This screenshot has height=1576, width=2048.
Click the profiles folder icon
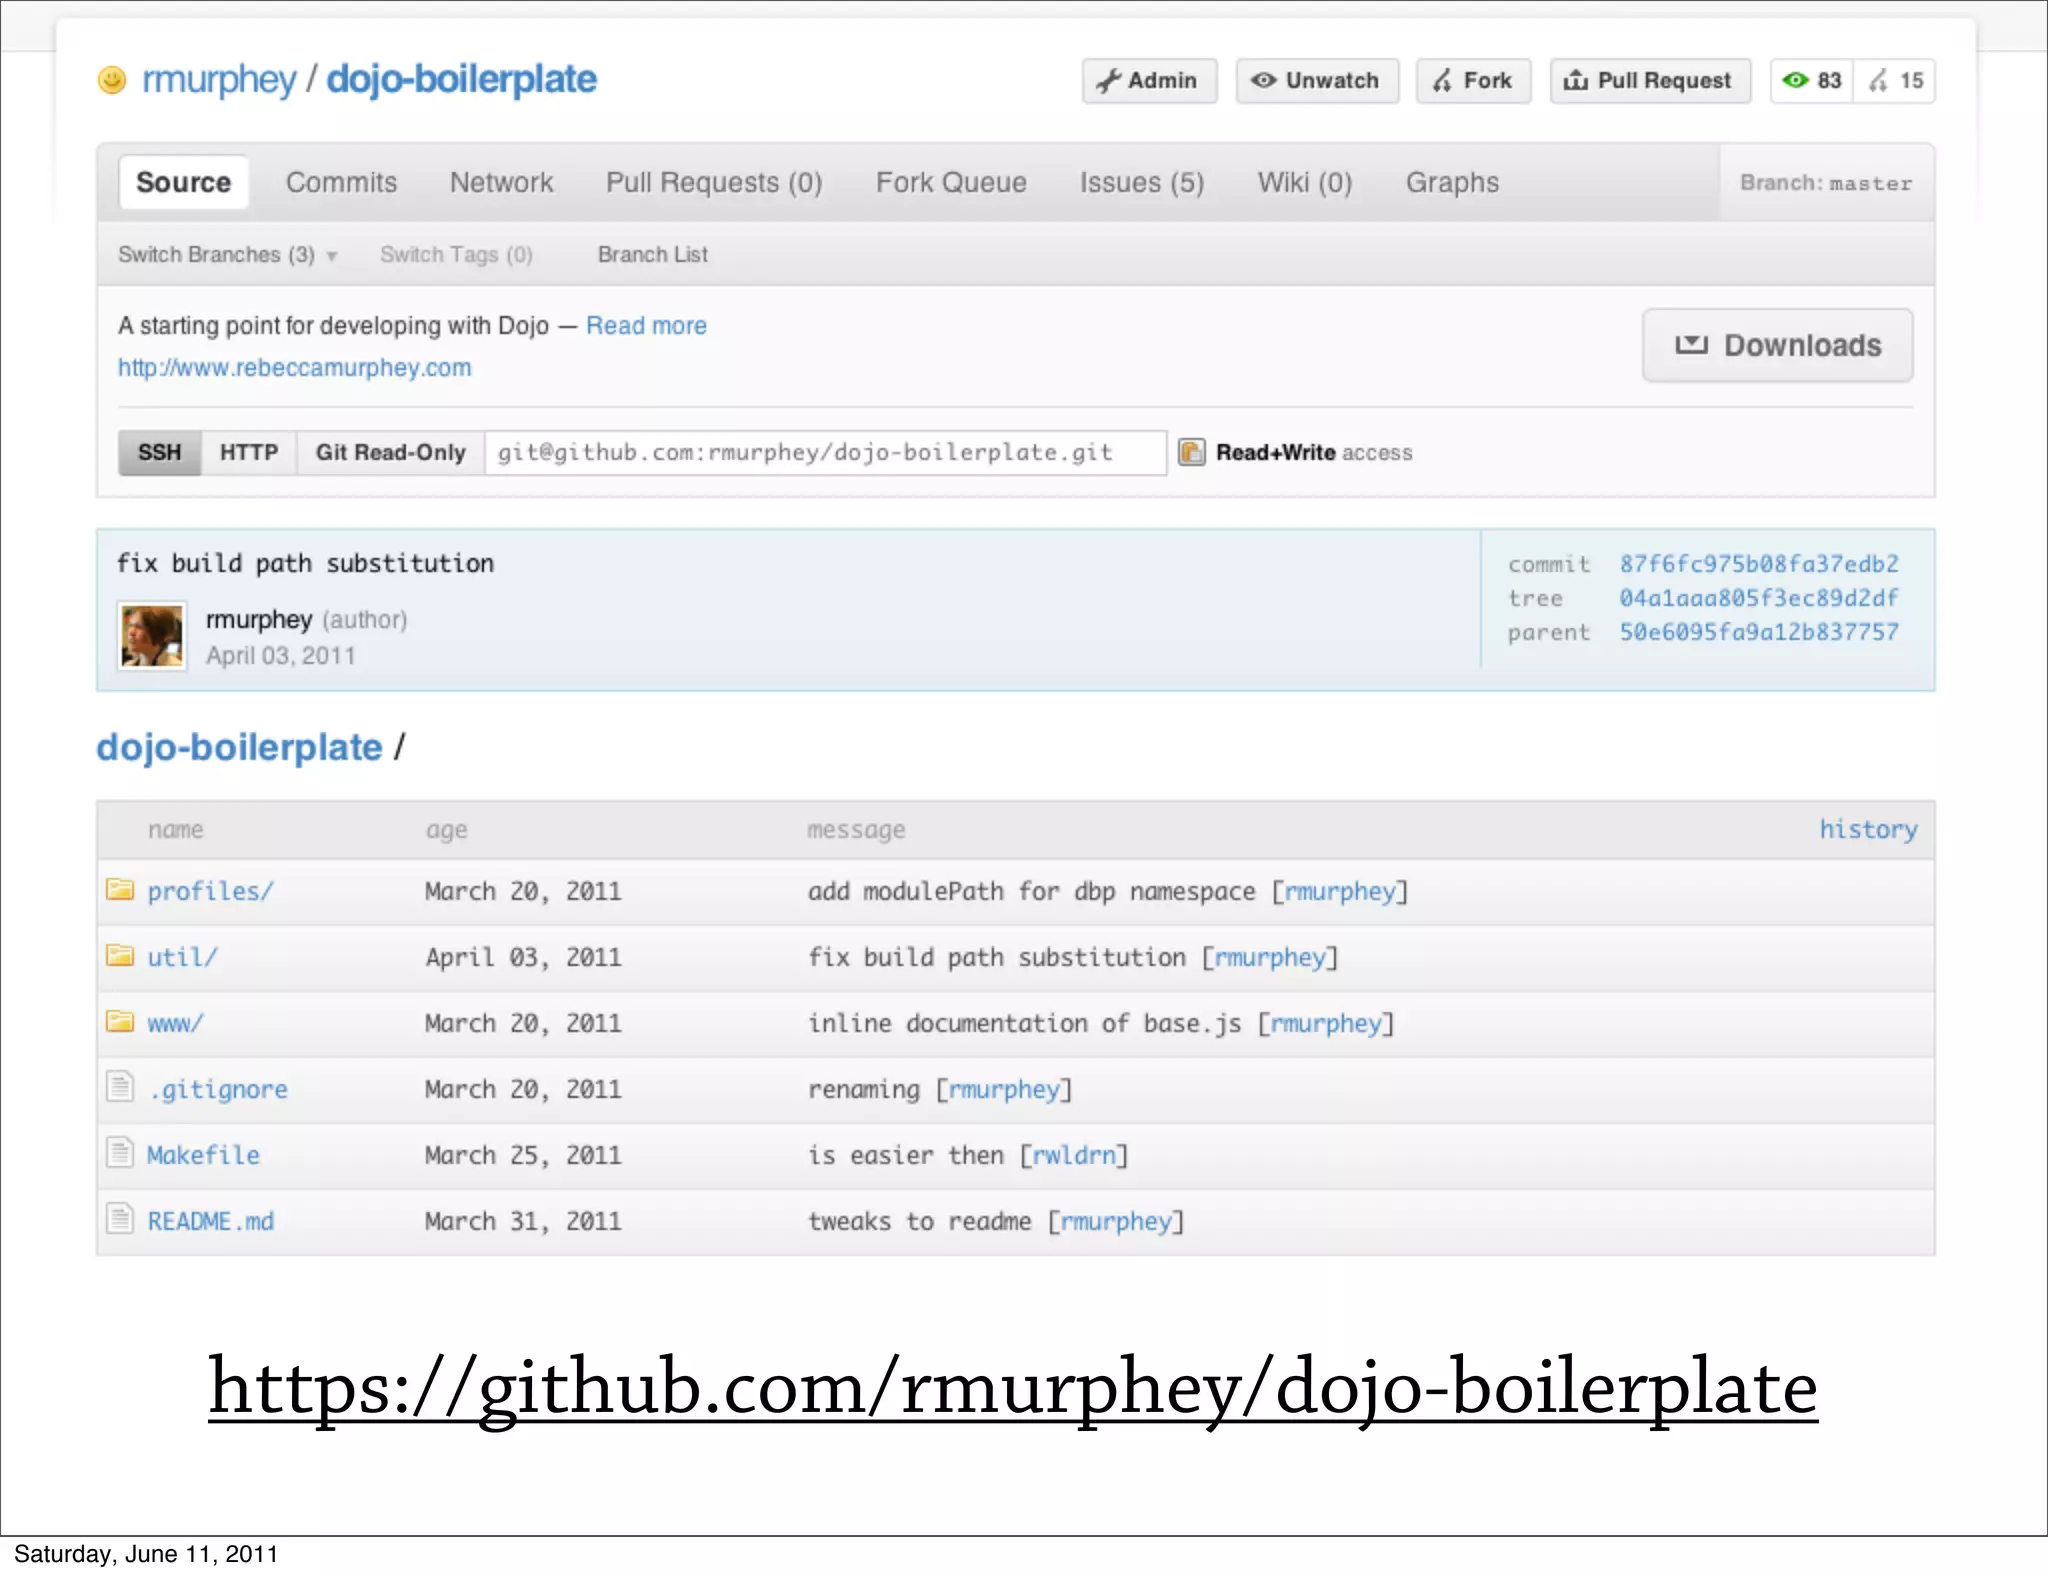[120, 889]
